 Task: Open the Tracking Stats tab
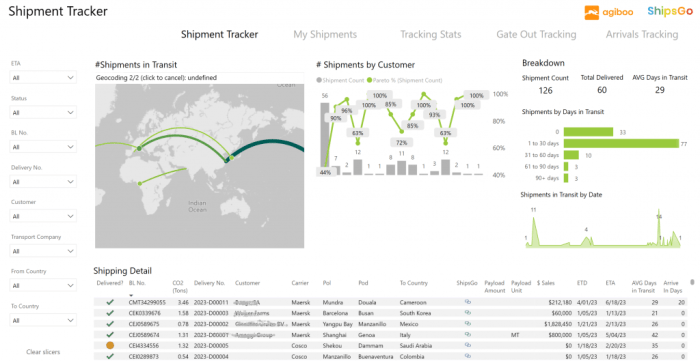[x=431, y=34]
